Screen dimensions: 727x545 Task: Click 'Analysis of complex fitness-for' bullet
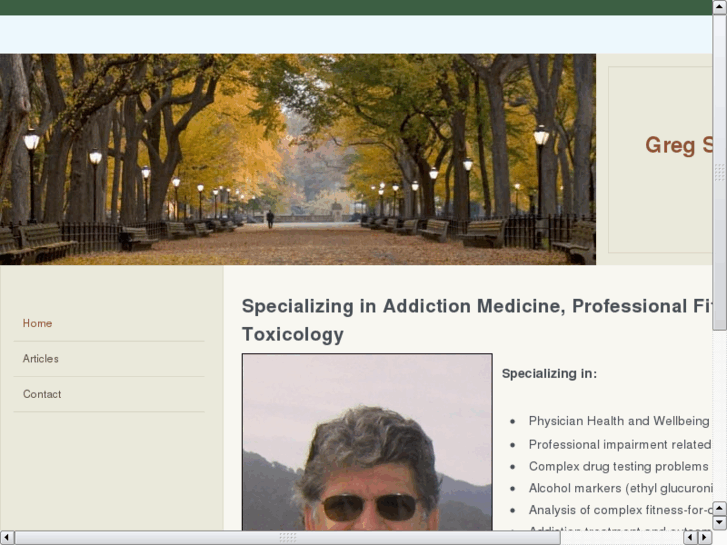[620, 510]
